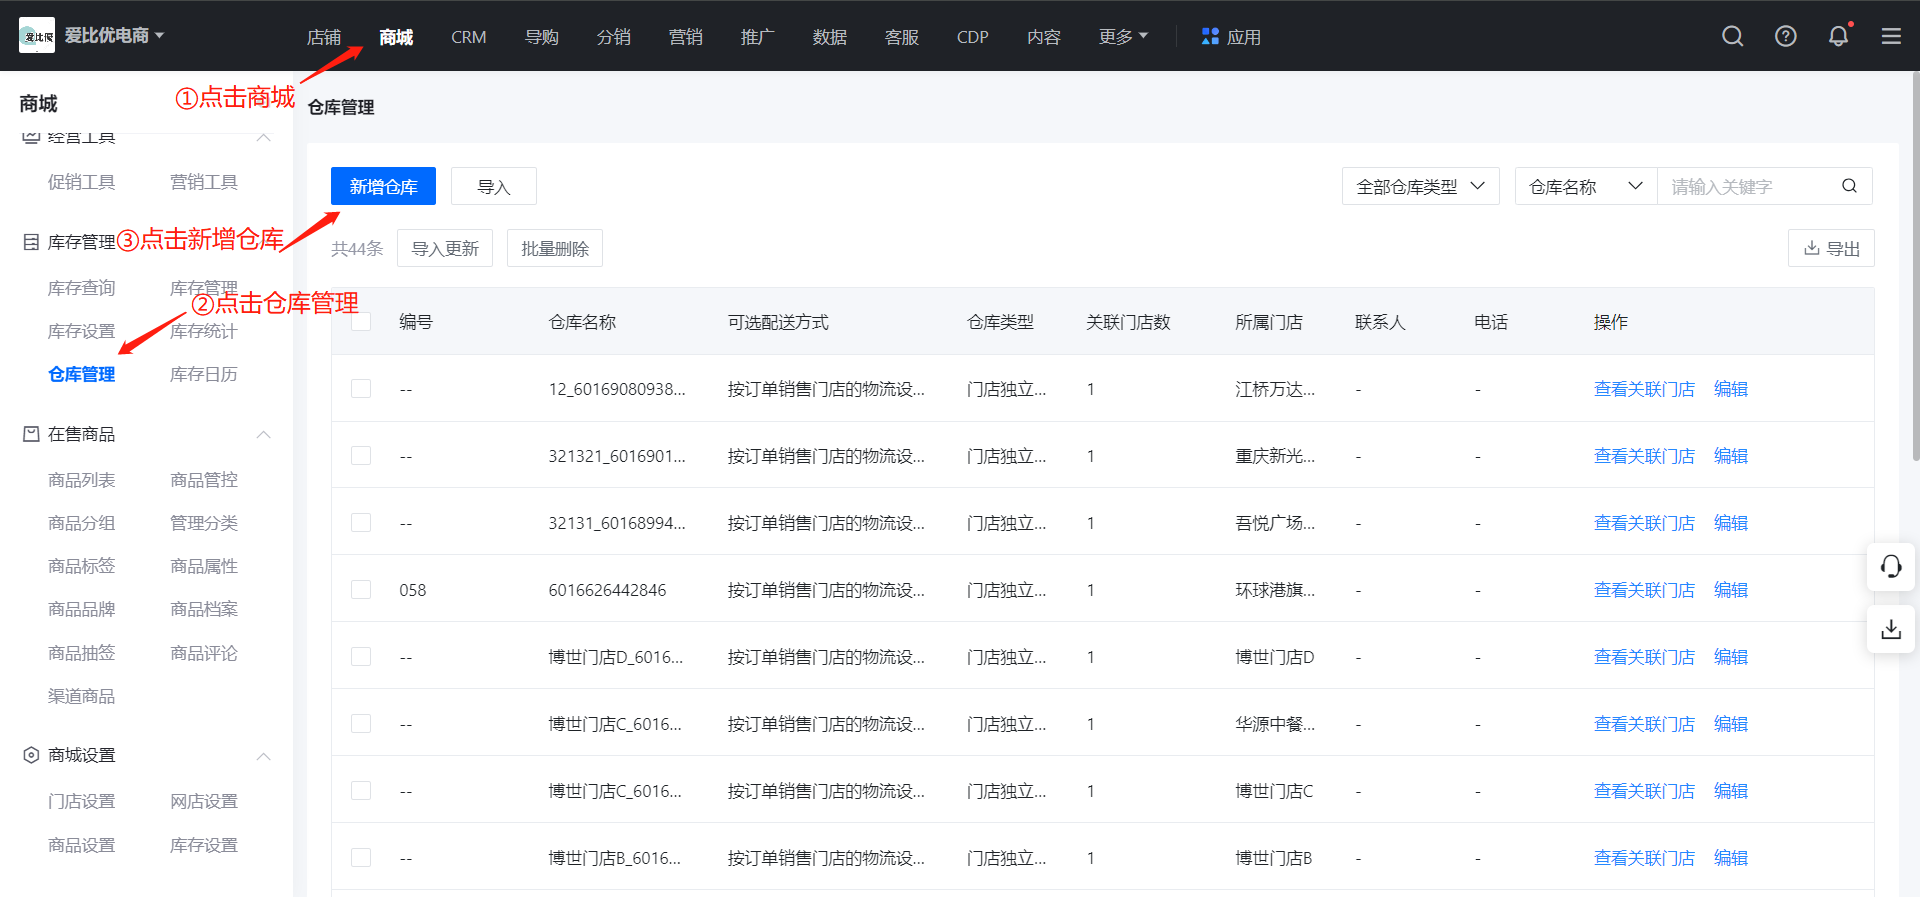This screenshot has height=897, width=1920.
Task: Open 查看关联门店 for 博世门店D row
Action: 1644,657
